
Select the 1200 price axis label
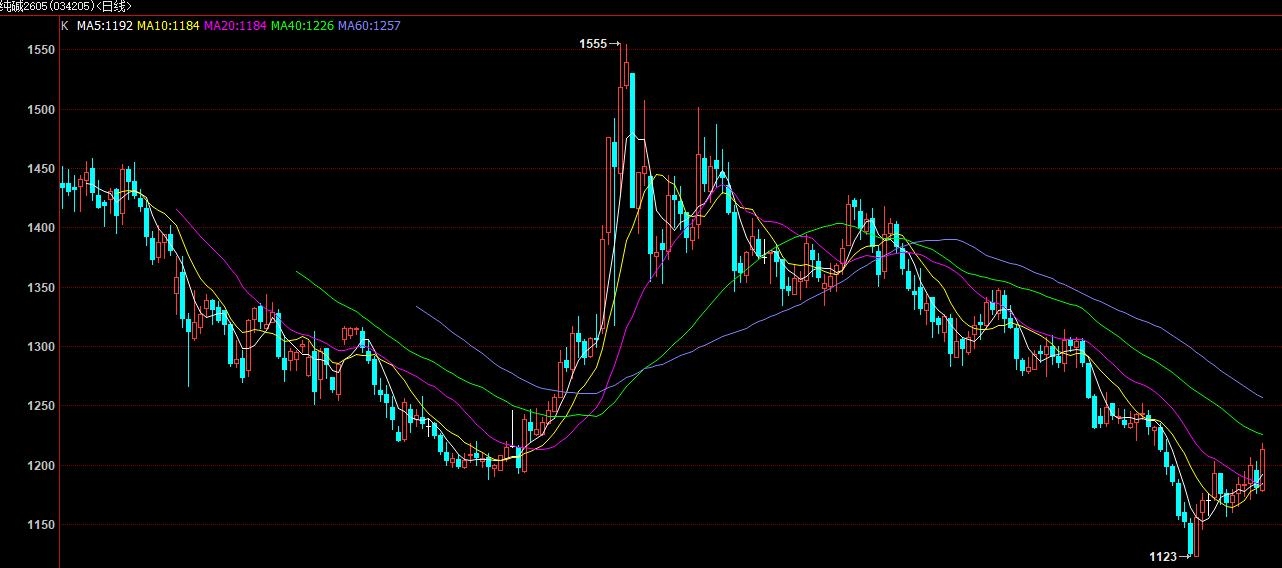[x=42, y=466]
